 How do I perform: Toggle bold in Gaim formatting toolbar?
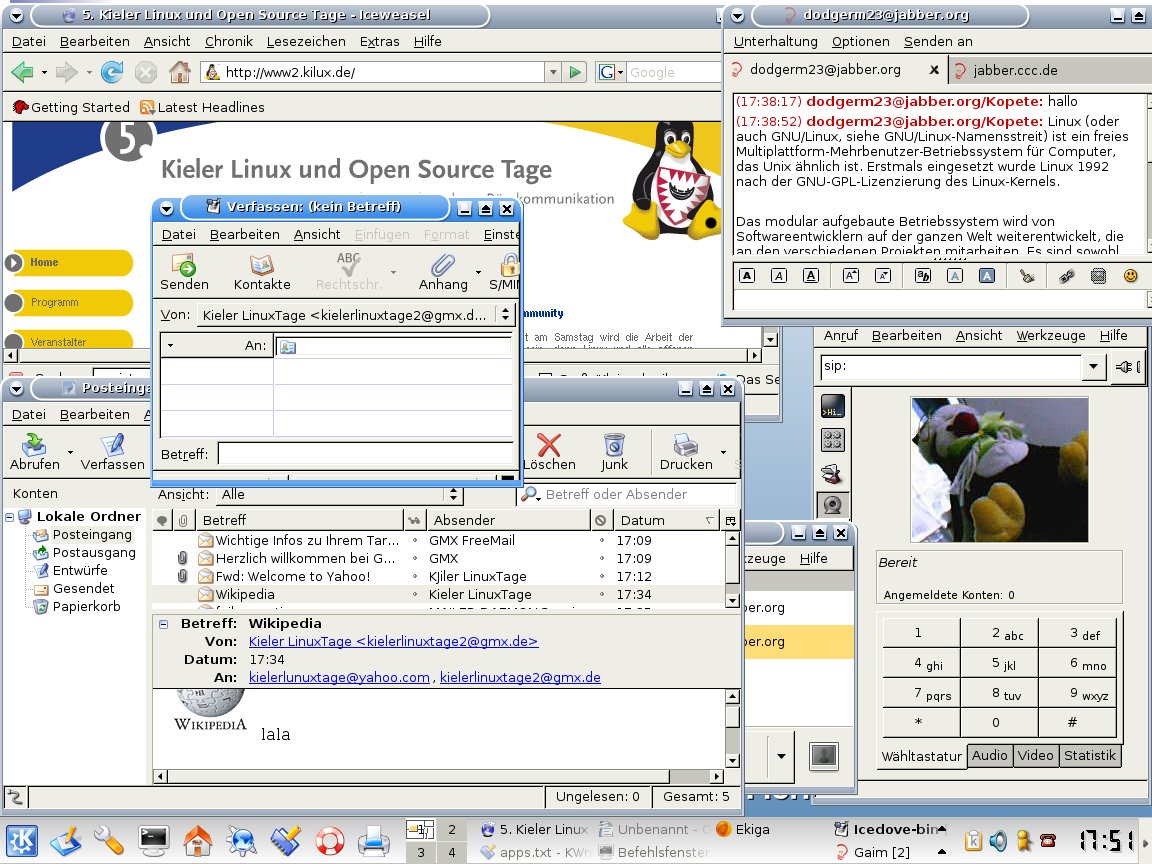746,276
